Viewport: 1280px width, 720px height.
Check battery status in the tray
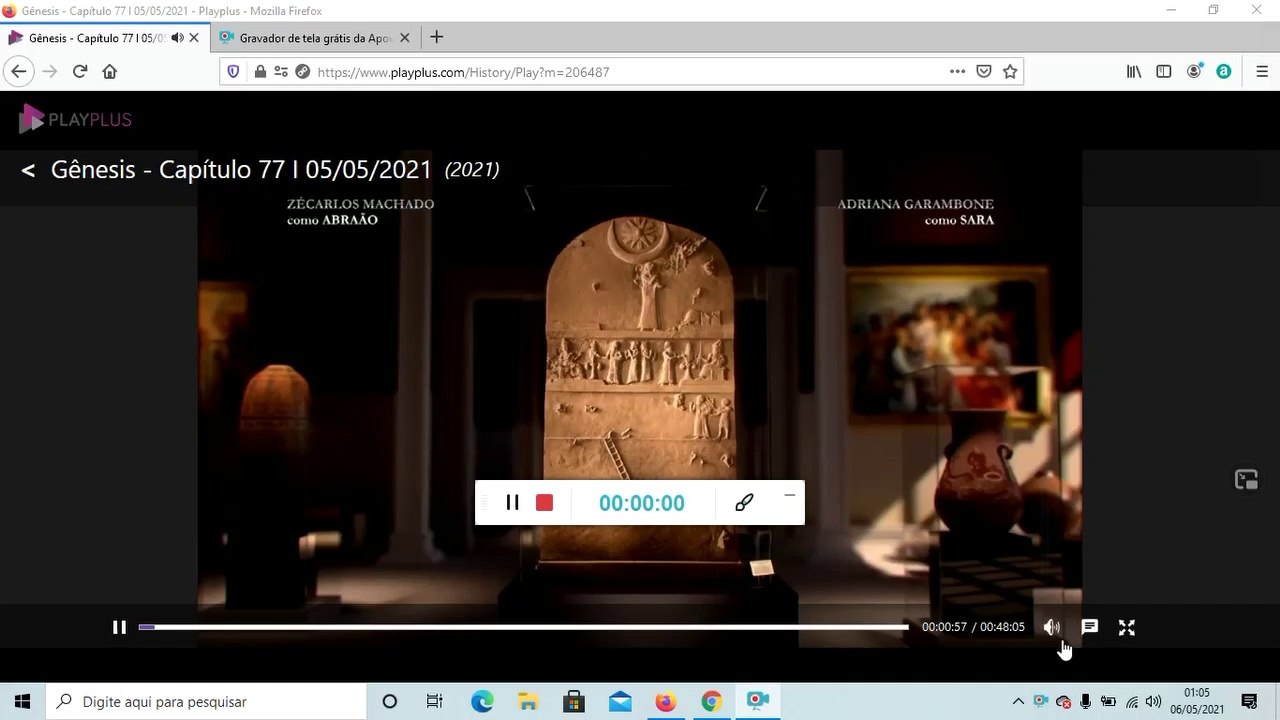point(1108,701)
